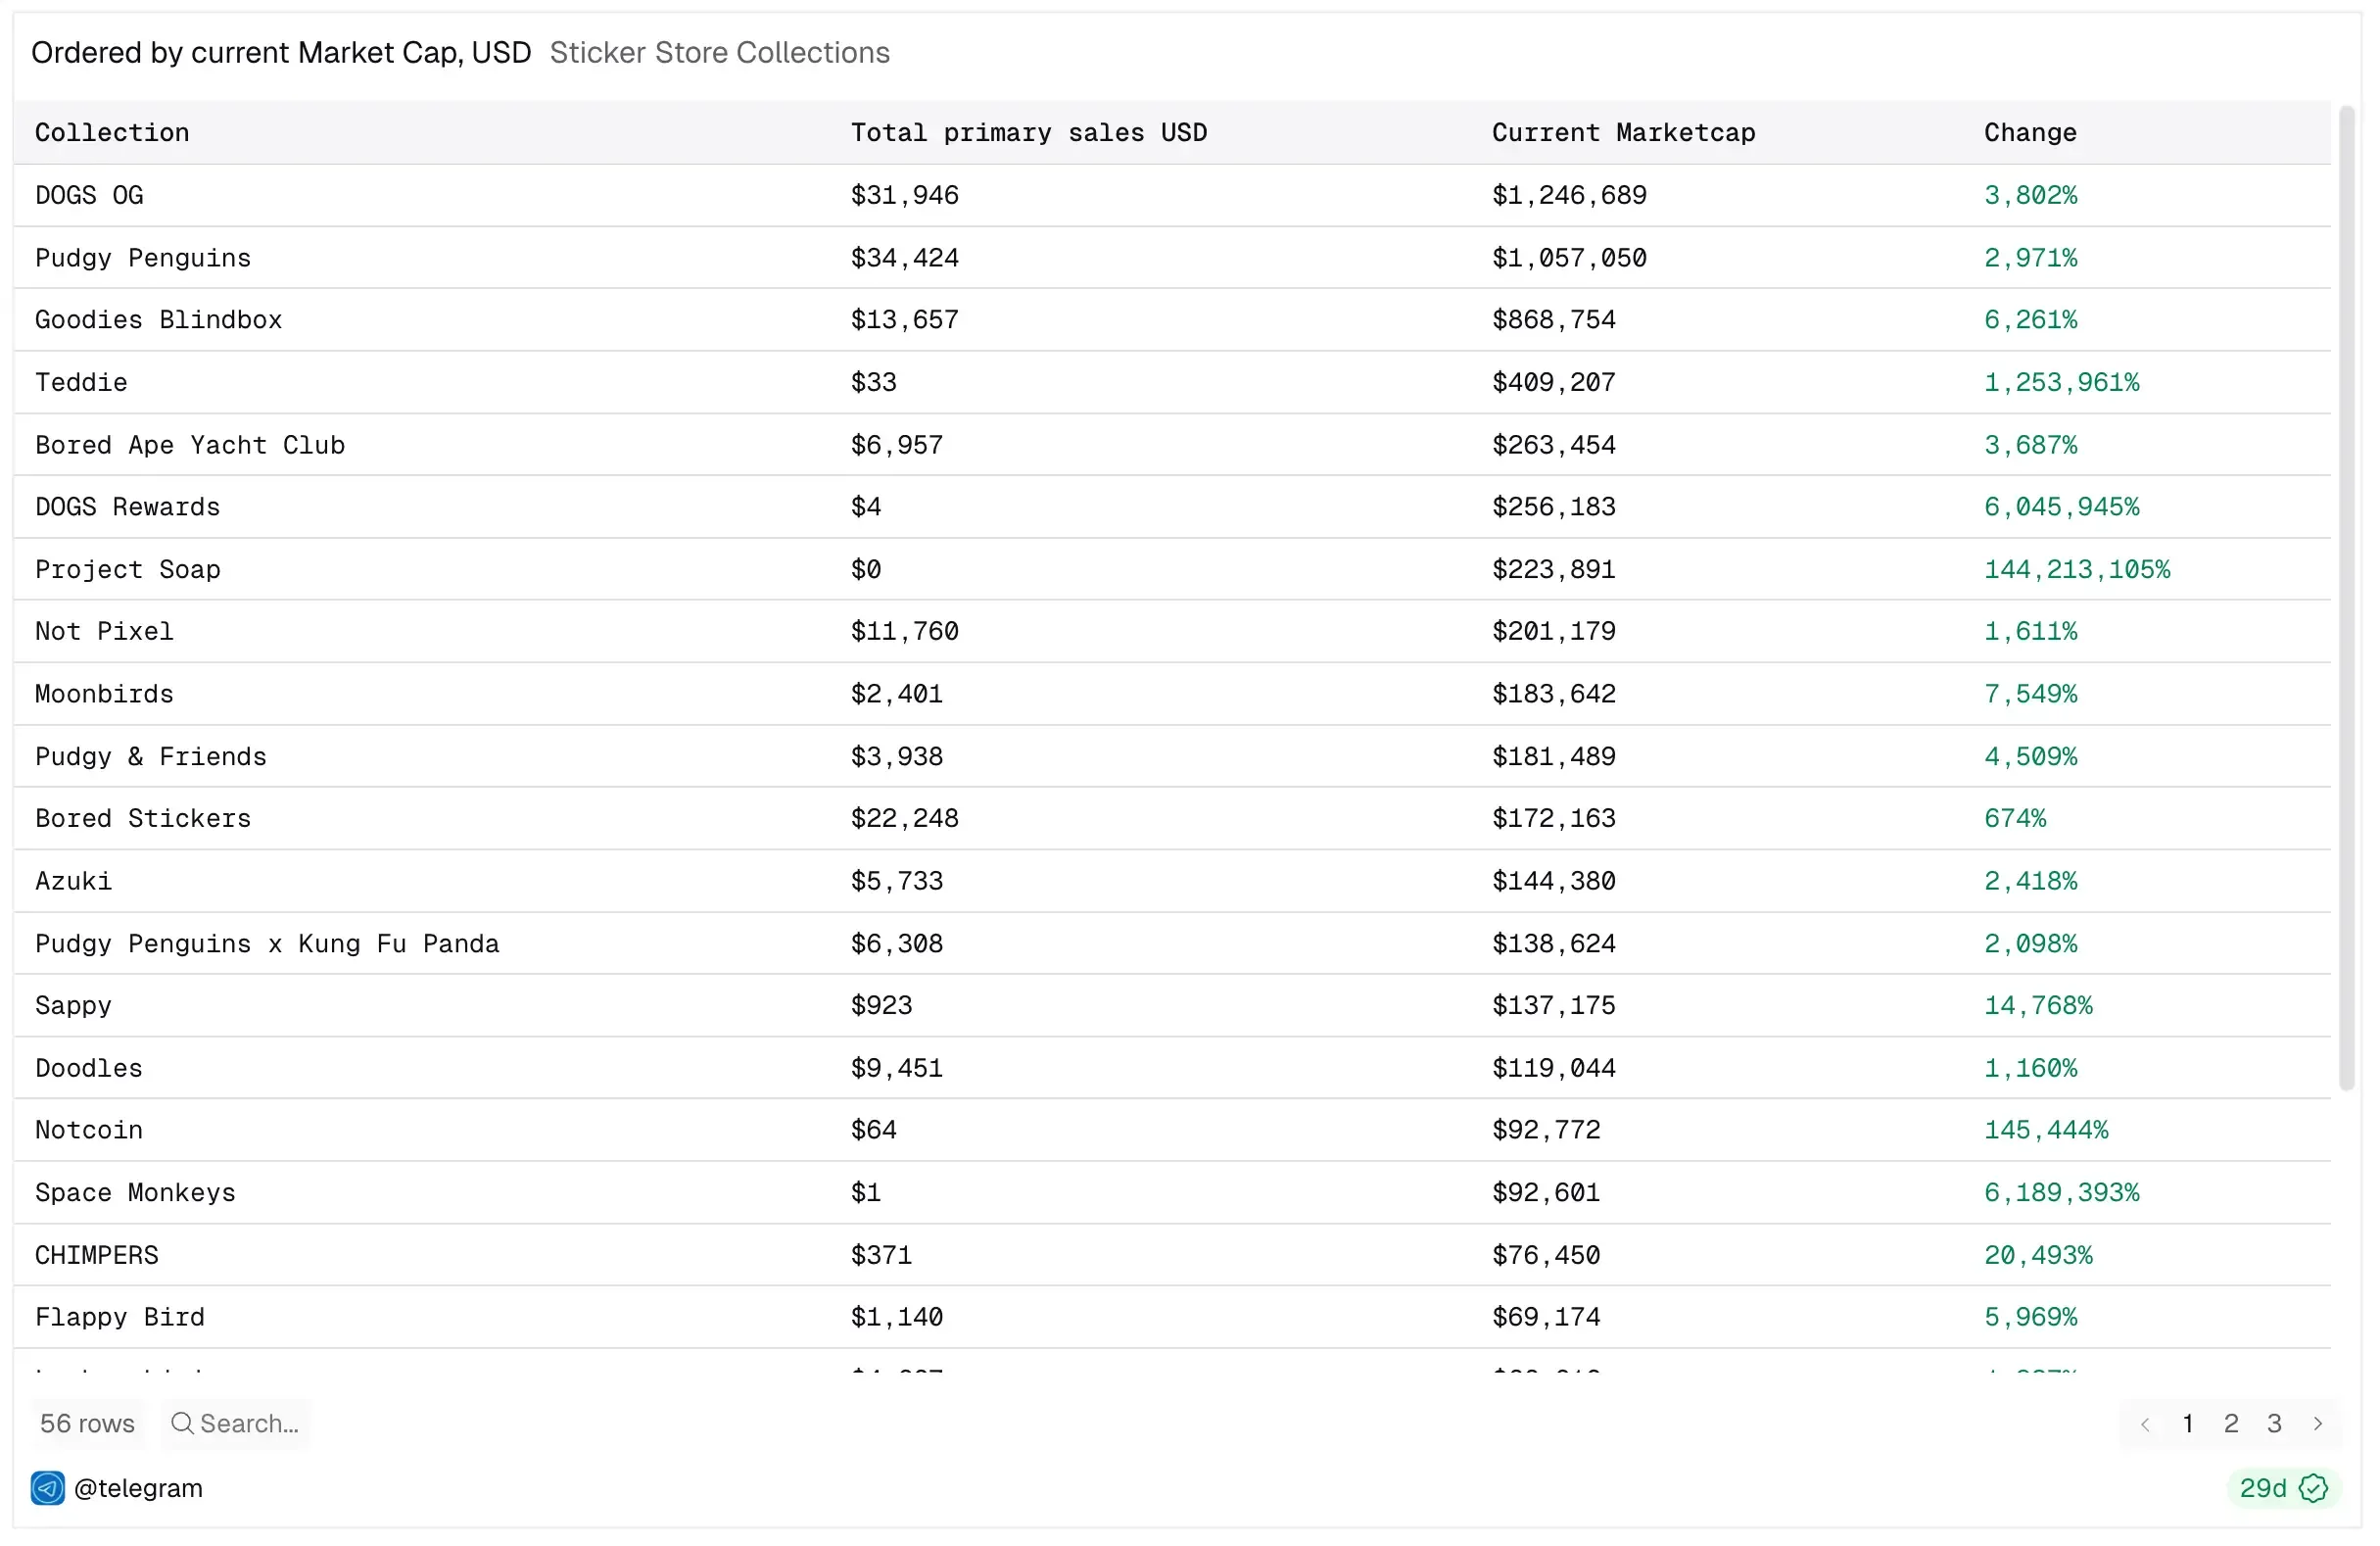Click the 29d freshness badge

click(2263, 1488)
